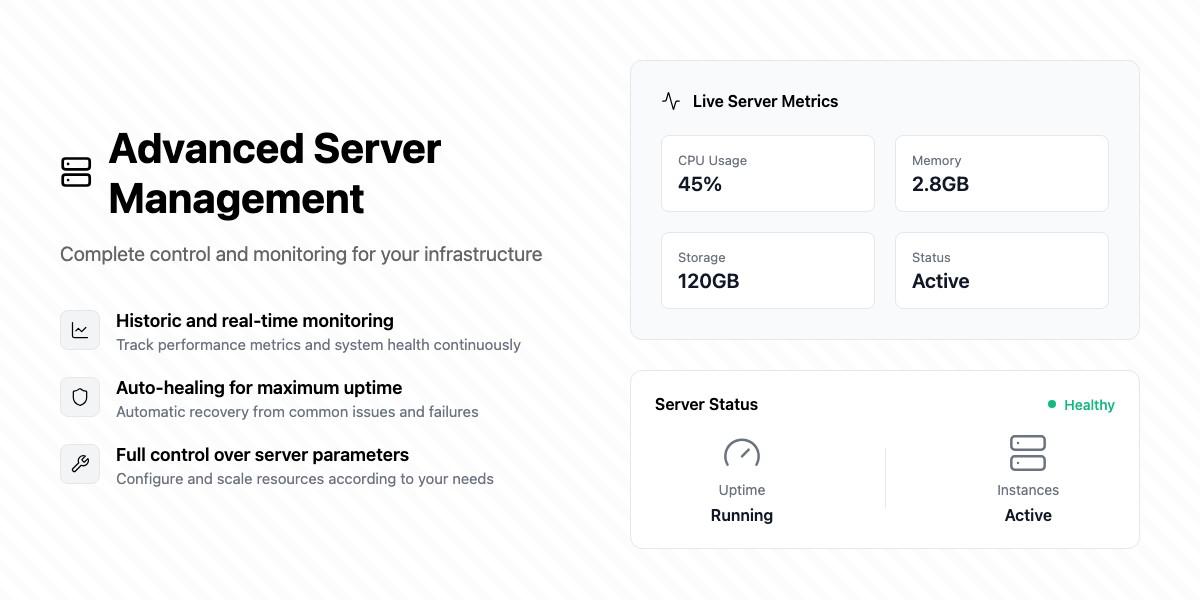Click the Instances label
The image size is (1200, 600).
click(x=1028, y=490)
